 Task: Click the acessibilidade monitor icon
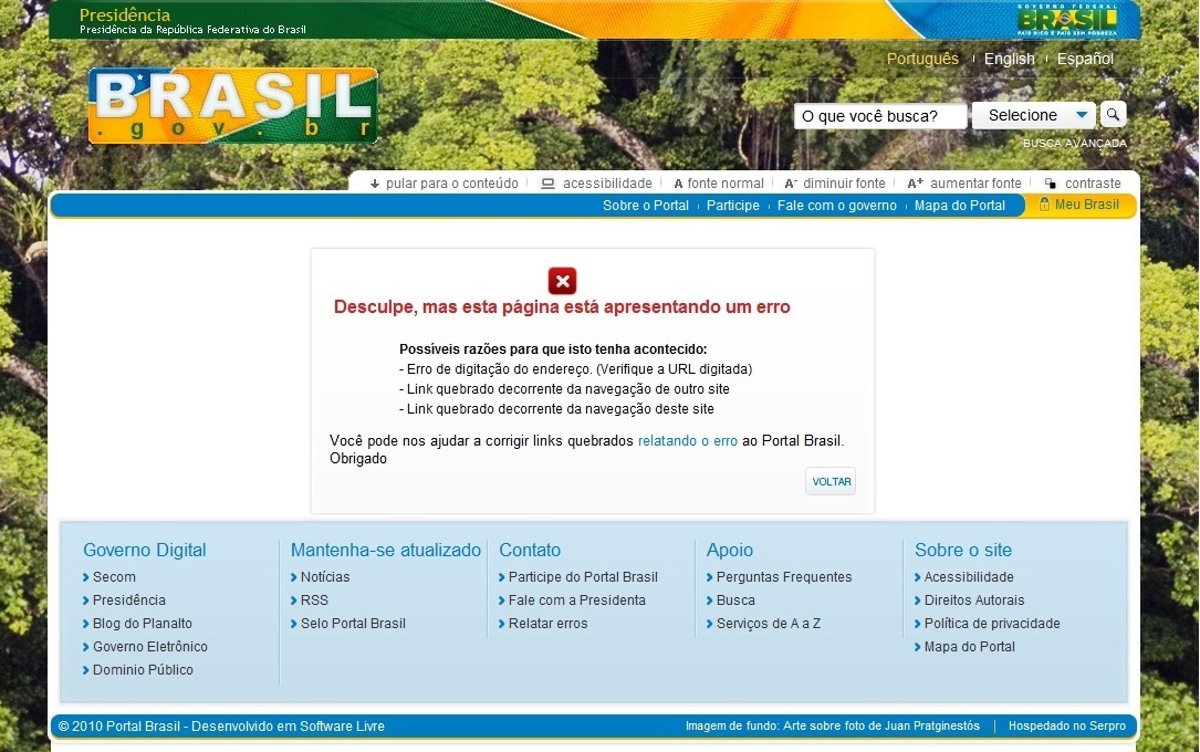(x=547, y=183)
